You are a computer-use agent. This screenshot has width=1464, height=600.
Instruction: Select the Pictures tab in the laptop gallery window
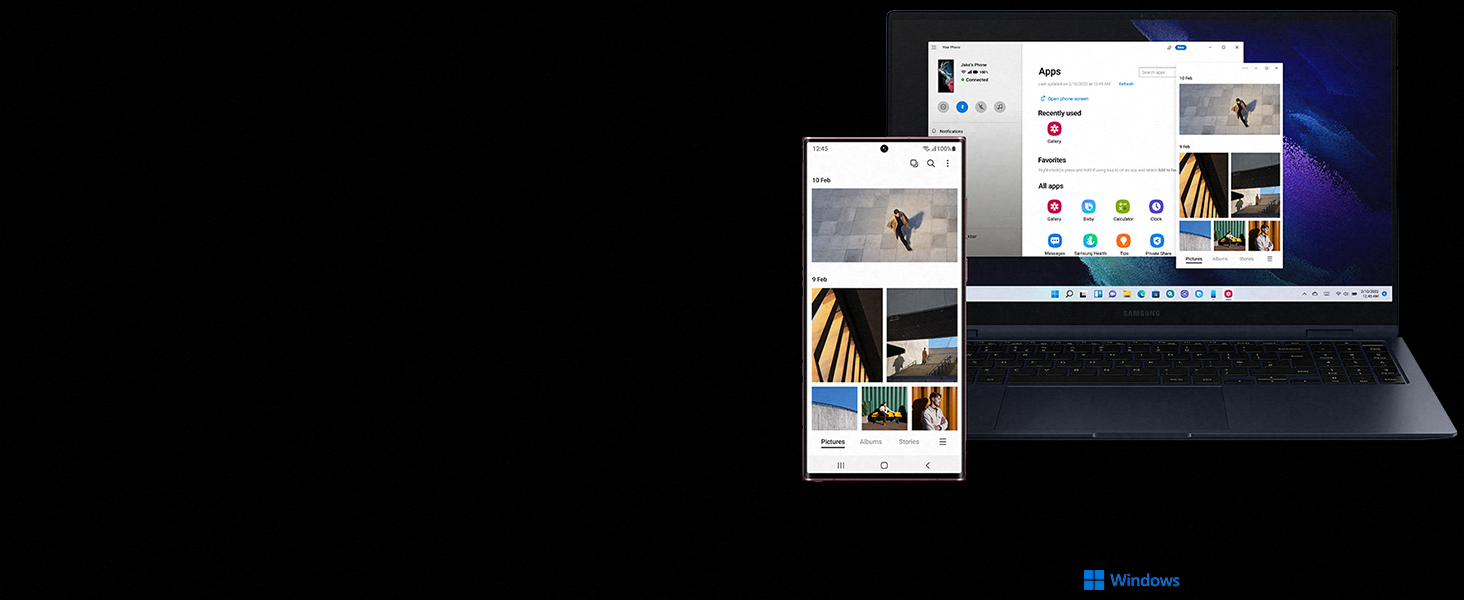point(1194,259)
